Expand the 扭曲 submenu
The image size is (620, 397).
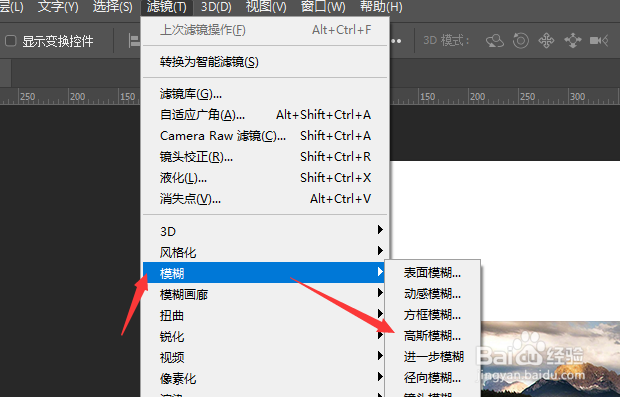tap(265, 315)
